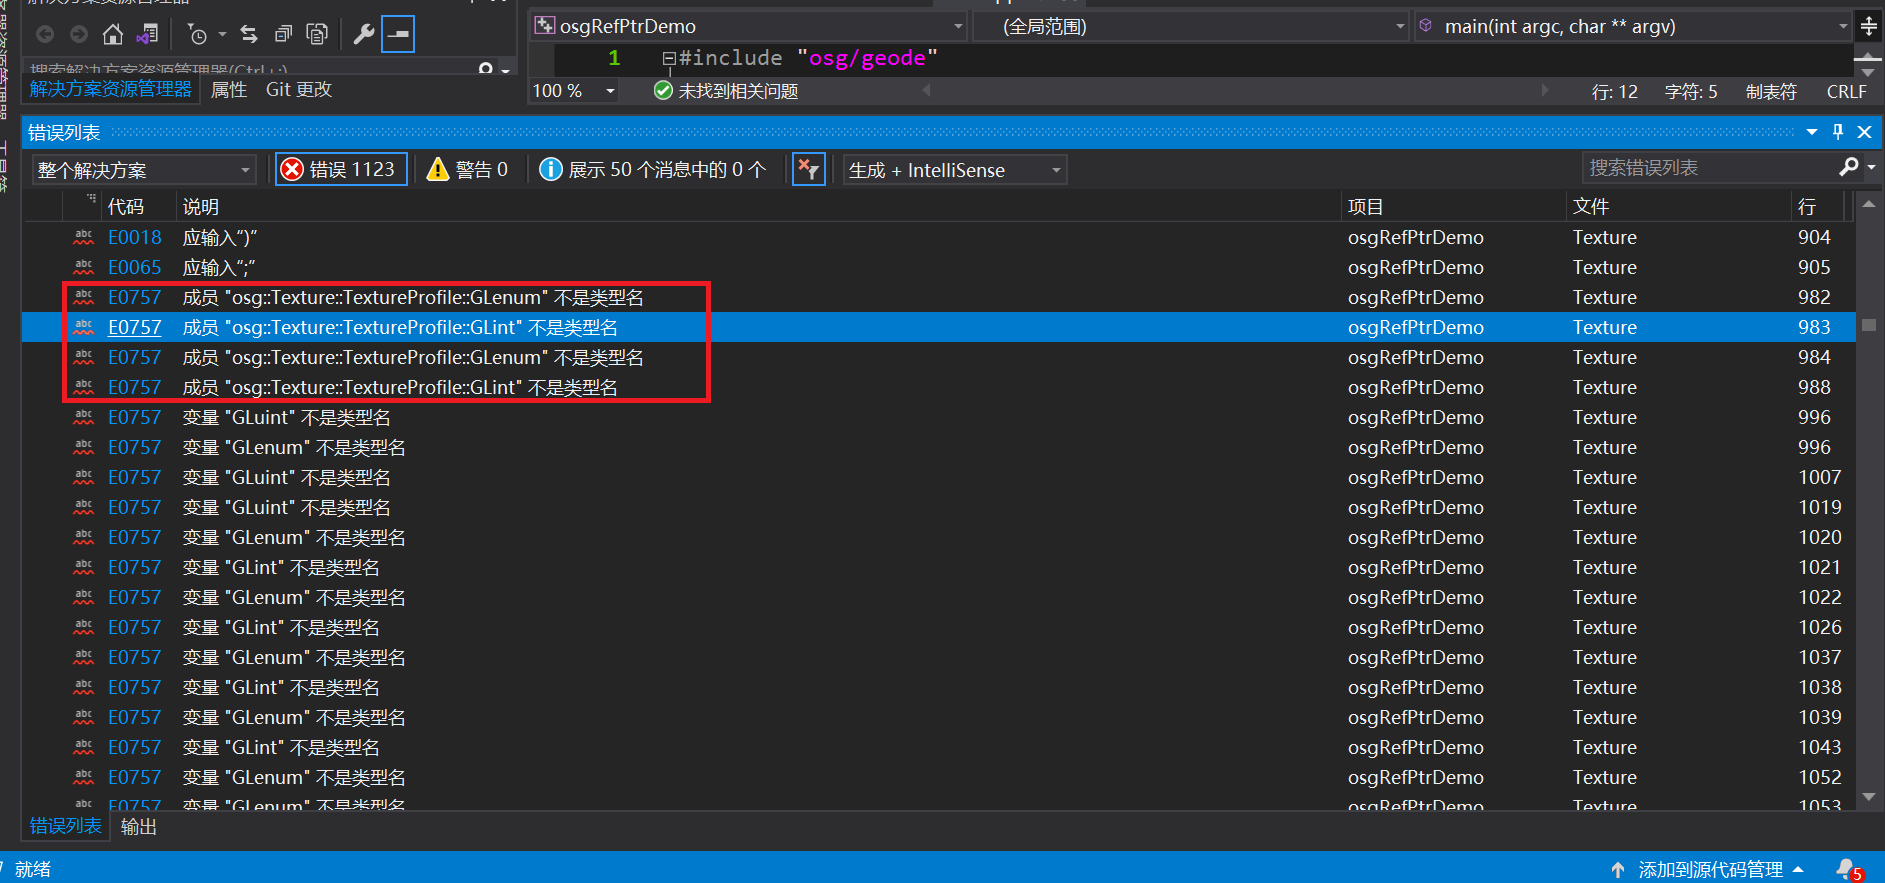Open the osgRefPtrDemo project dropdown
This screenshot has height=883, width=1885.
[749, 26]
